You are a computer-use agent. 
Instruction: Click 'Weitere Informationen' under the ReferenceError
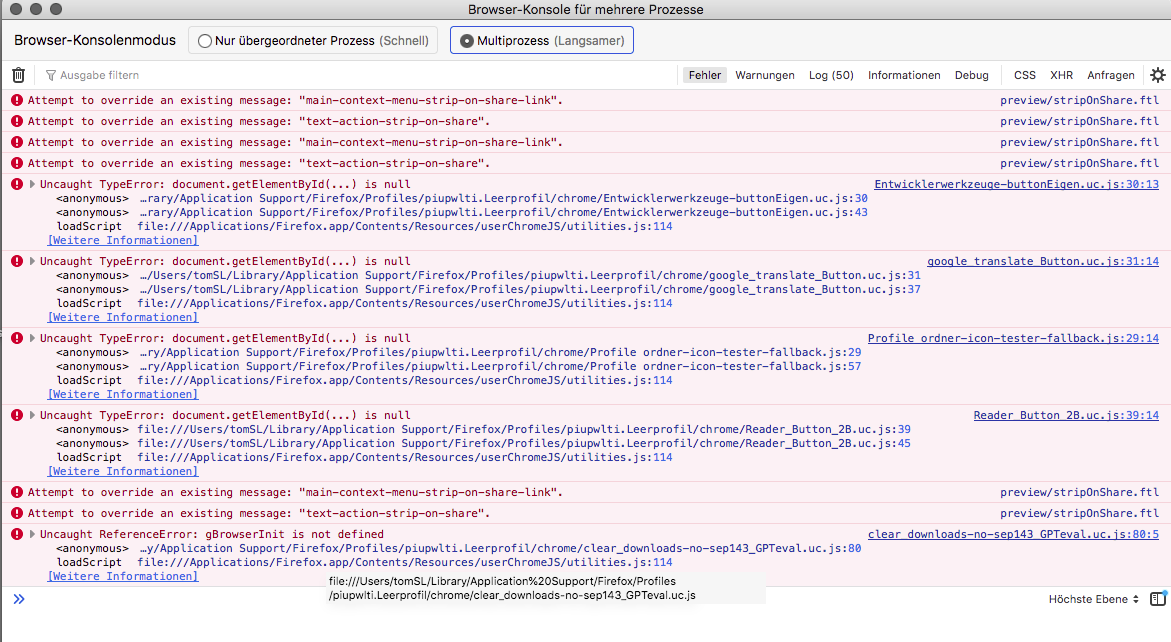123,576
